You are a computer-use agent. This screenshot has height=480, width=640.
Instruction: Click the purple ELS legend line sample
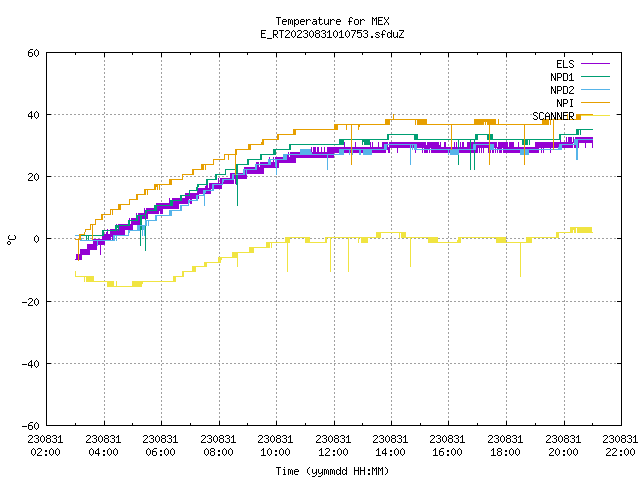(595, 64)
